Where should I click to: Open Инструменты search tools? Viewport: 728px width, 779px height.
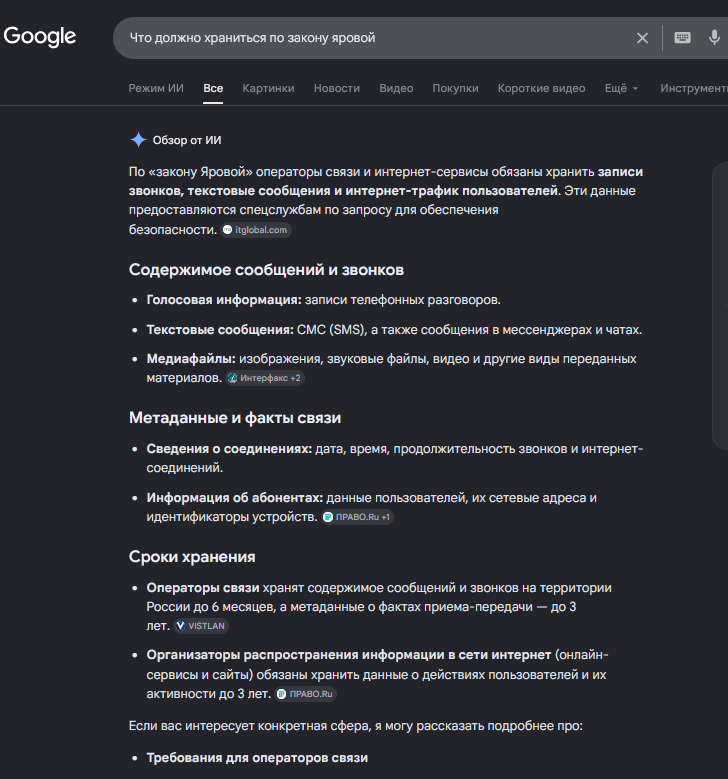coord(694,88)
